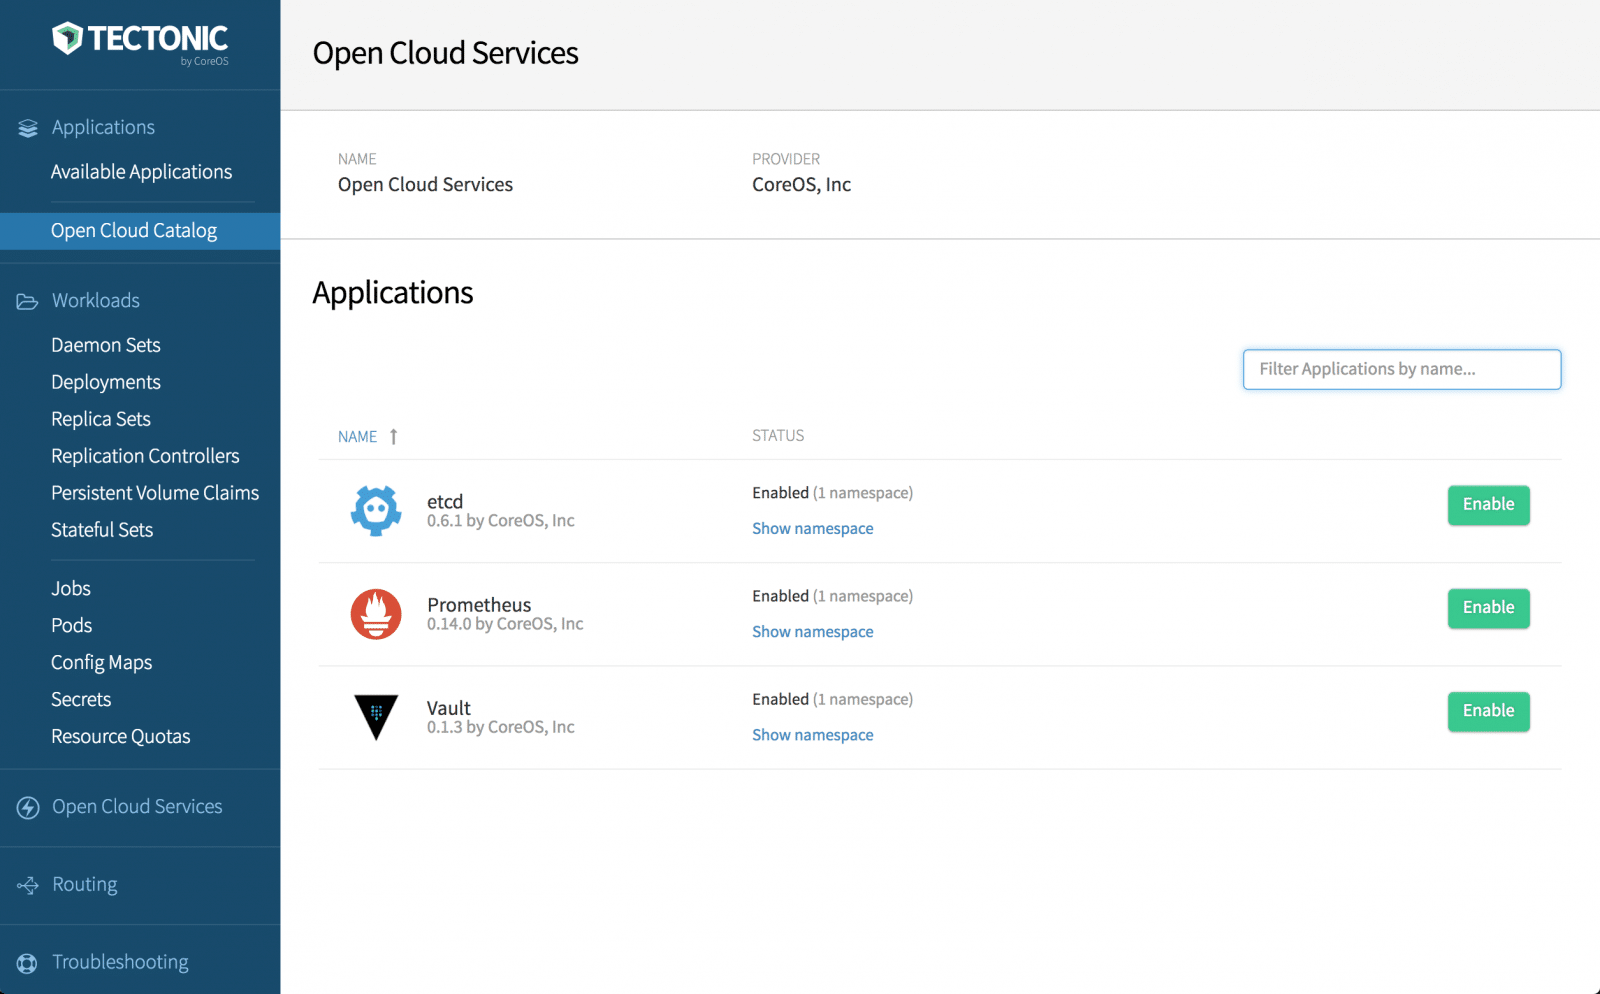Screen dimensions: 1600x994
Task: Enable the Prometheus application
Action: click(x=1488, y=608)
